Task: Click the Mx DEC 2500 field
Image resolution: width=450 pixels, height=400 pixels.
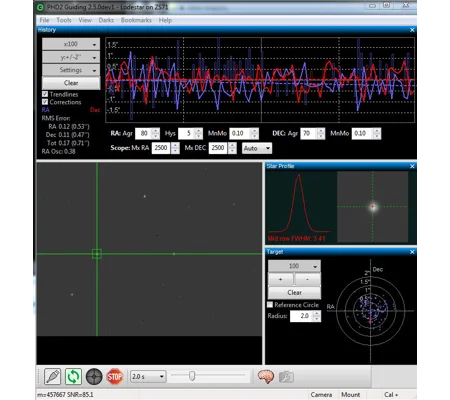Action: (218, 148)
